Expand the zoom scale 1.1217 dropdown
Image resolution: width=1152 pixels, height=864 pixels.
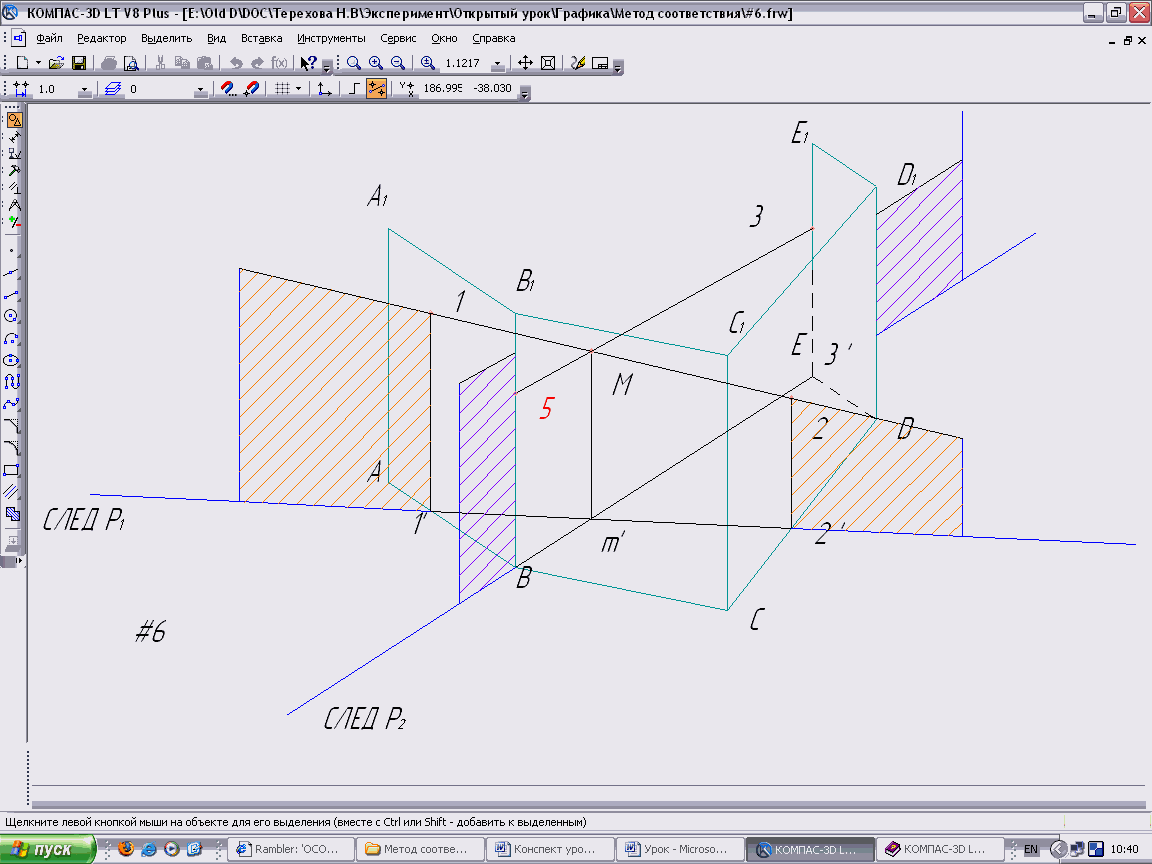[497, 64]
